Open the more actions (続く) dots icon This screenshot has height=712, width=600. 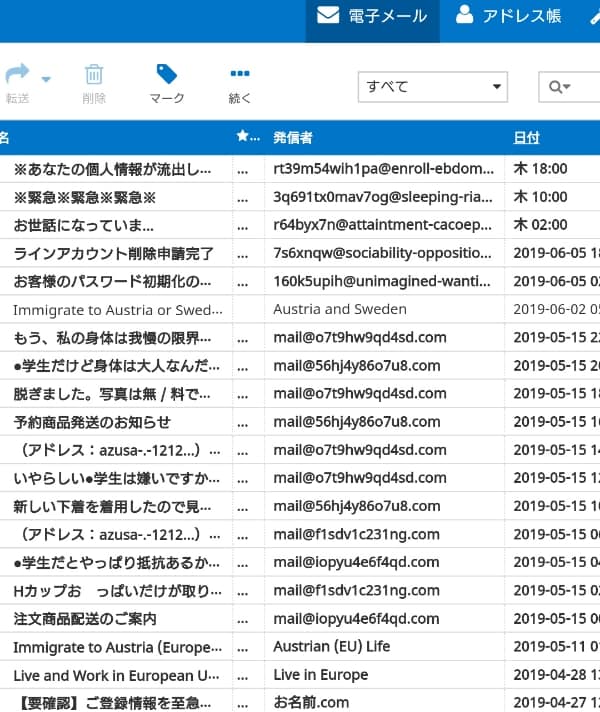pos(240,75)
